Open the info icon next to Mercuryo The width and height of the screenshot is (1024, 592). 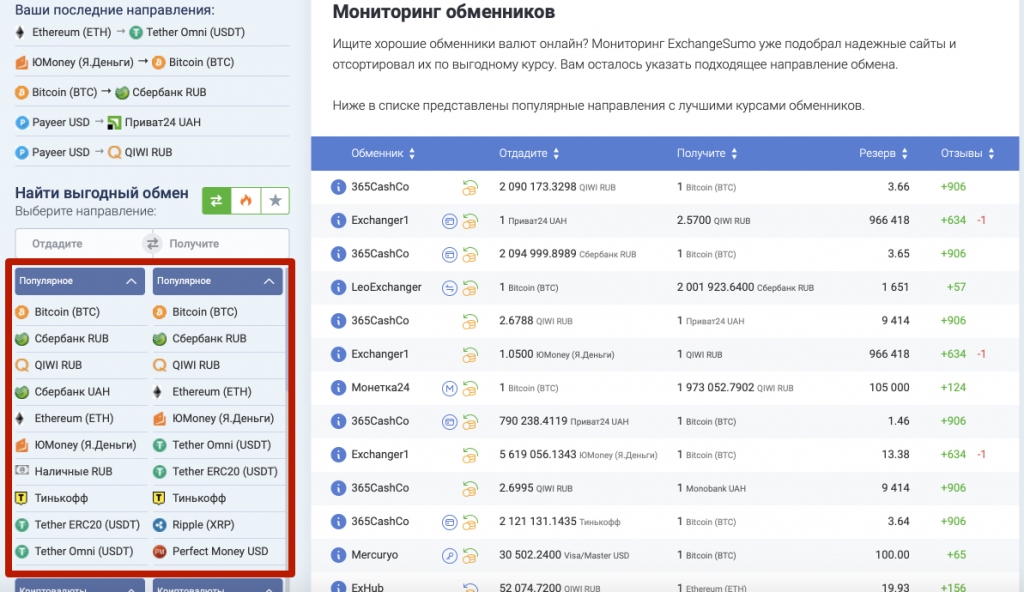point(338,555)
